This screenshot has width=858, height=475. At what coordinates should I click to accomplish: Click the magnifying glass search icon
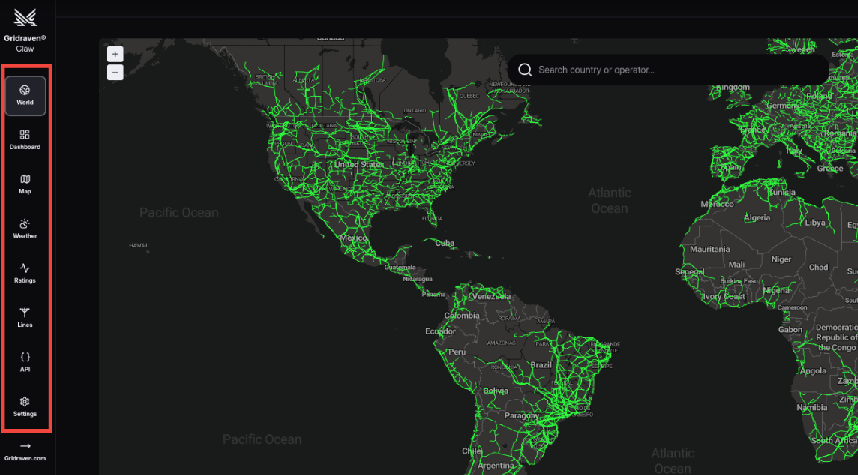point(524,70)
